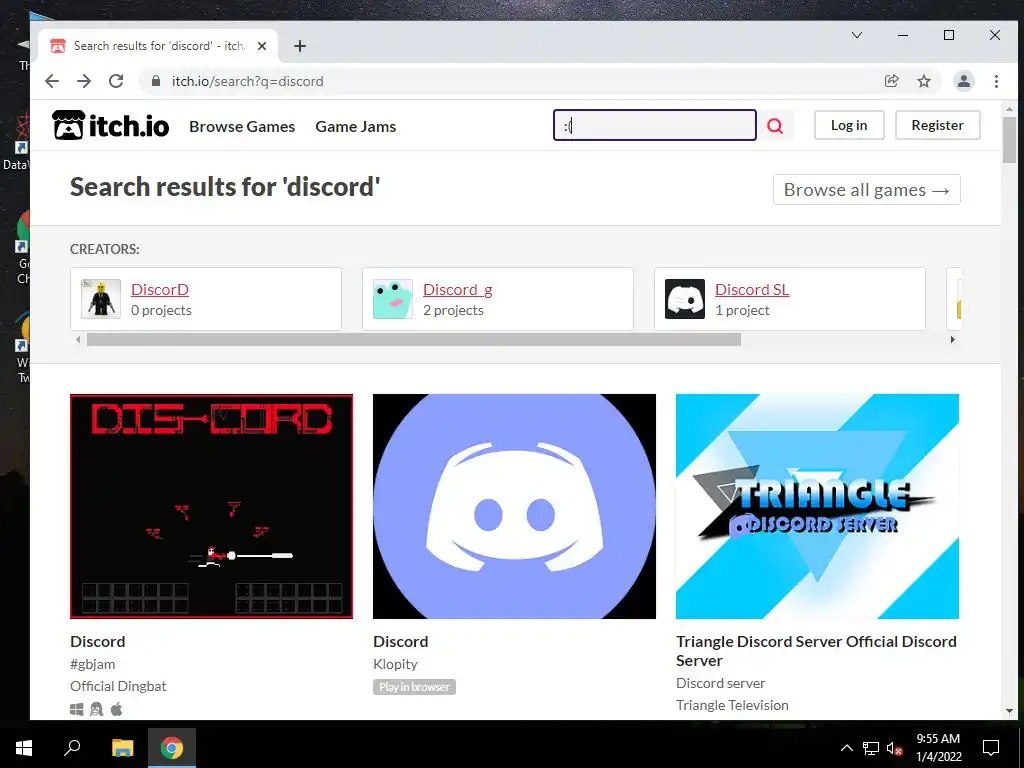
Task: Click the Play in browser tag
Action: coord(414,687)
